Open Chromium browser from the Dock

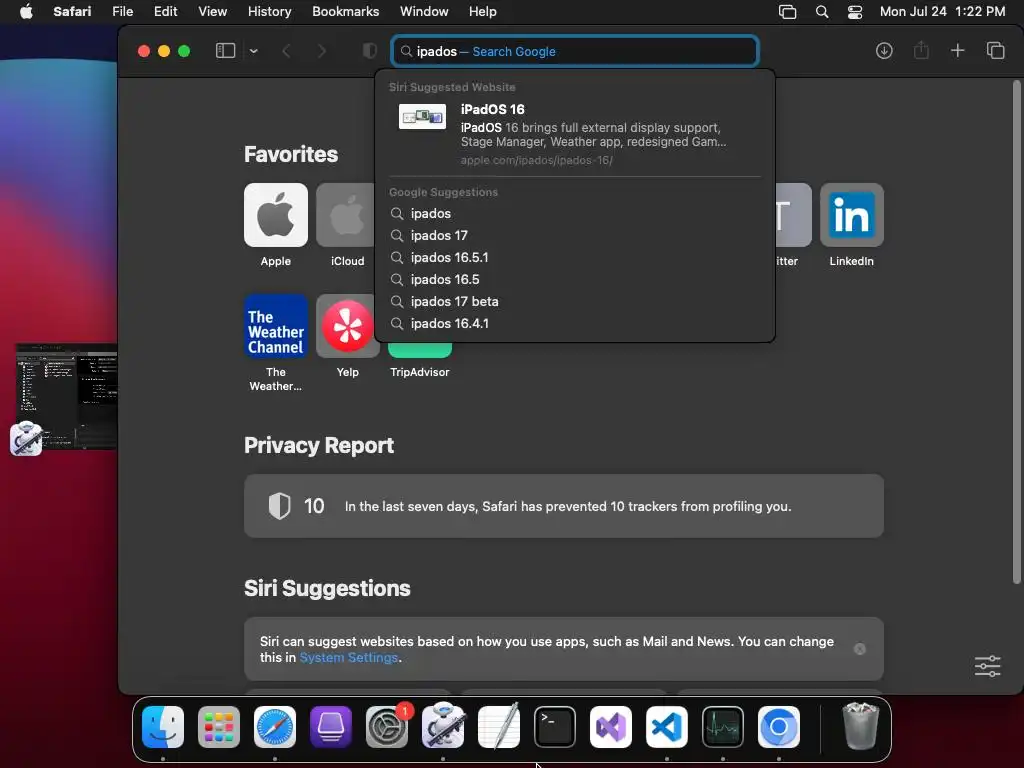pyautogui.click(x=778, y=727)
